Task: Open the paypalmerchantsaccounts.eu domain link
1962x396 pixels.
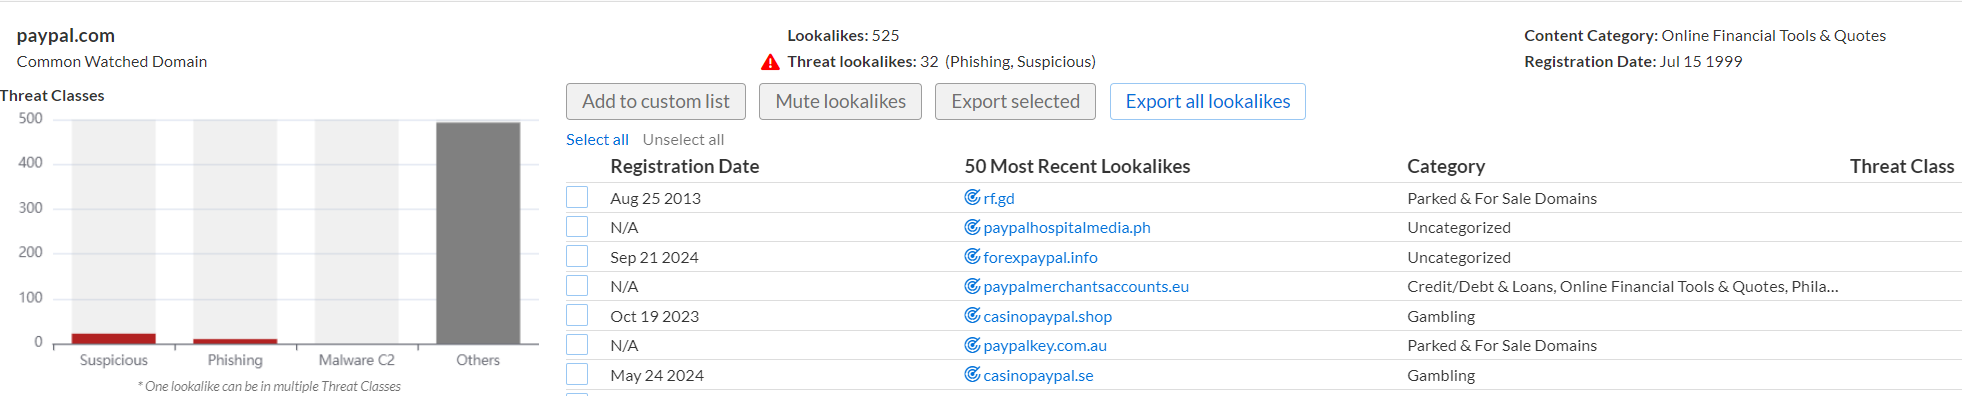Action: click(1086, 287)
